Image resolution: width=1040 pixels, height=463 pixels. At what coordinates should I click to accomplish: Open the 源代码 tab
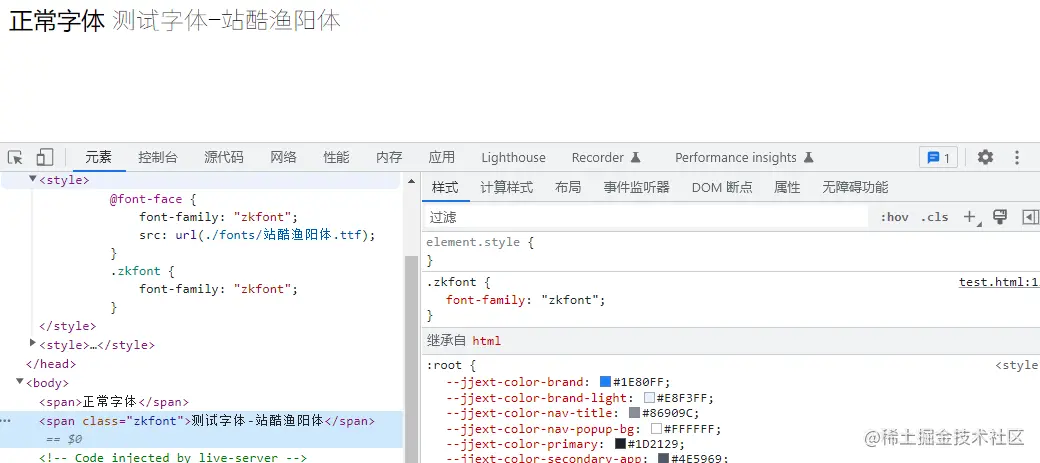224,157
